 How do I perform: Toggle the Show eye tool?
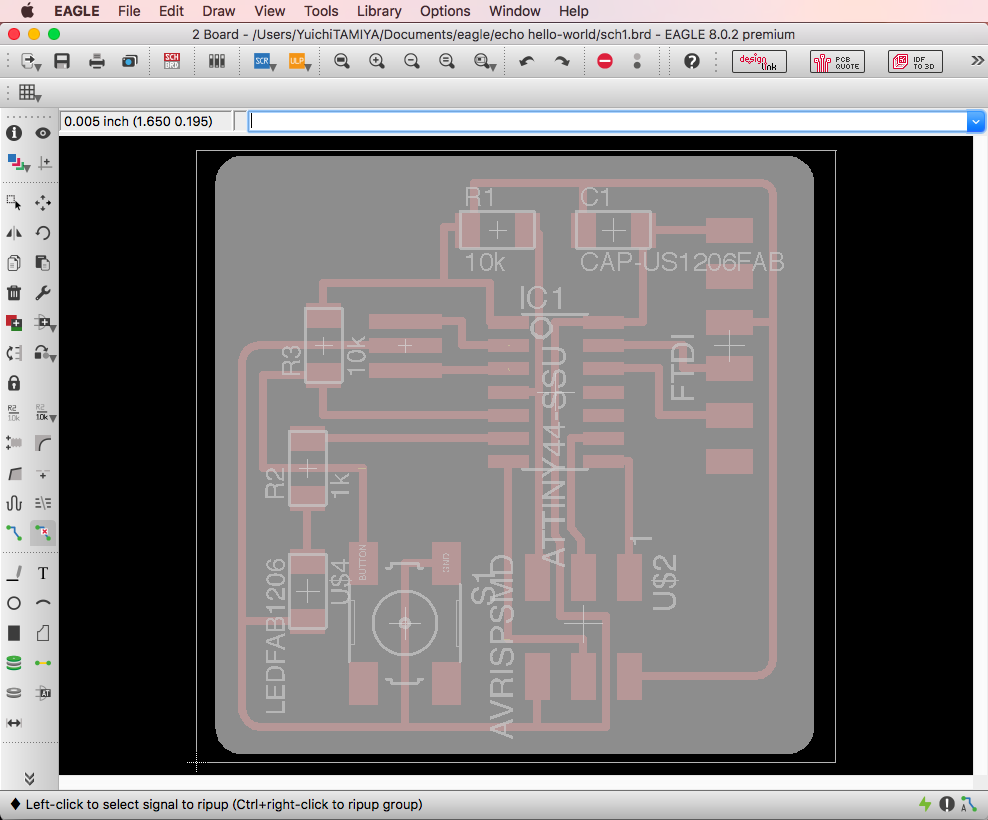click(x=43, y=133)
